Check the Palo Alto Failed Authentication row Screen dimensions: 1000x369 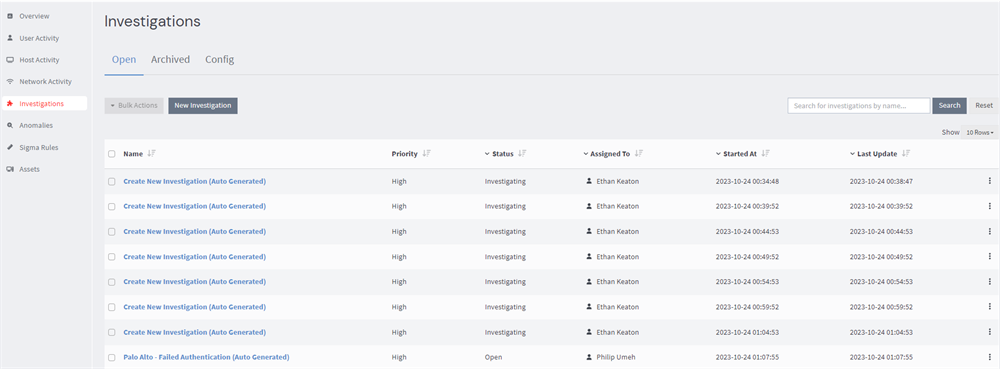[x=112, y=358]
